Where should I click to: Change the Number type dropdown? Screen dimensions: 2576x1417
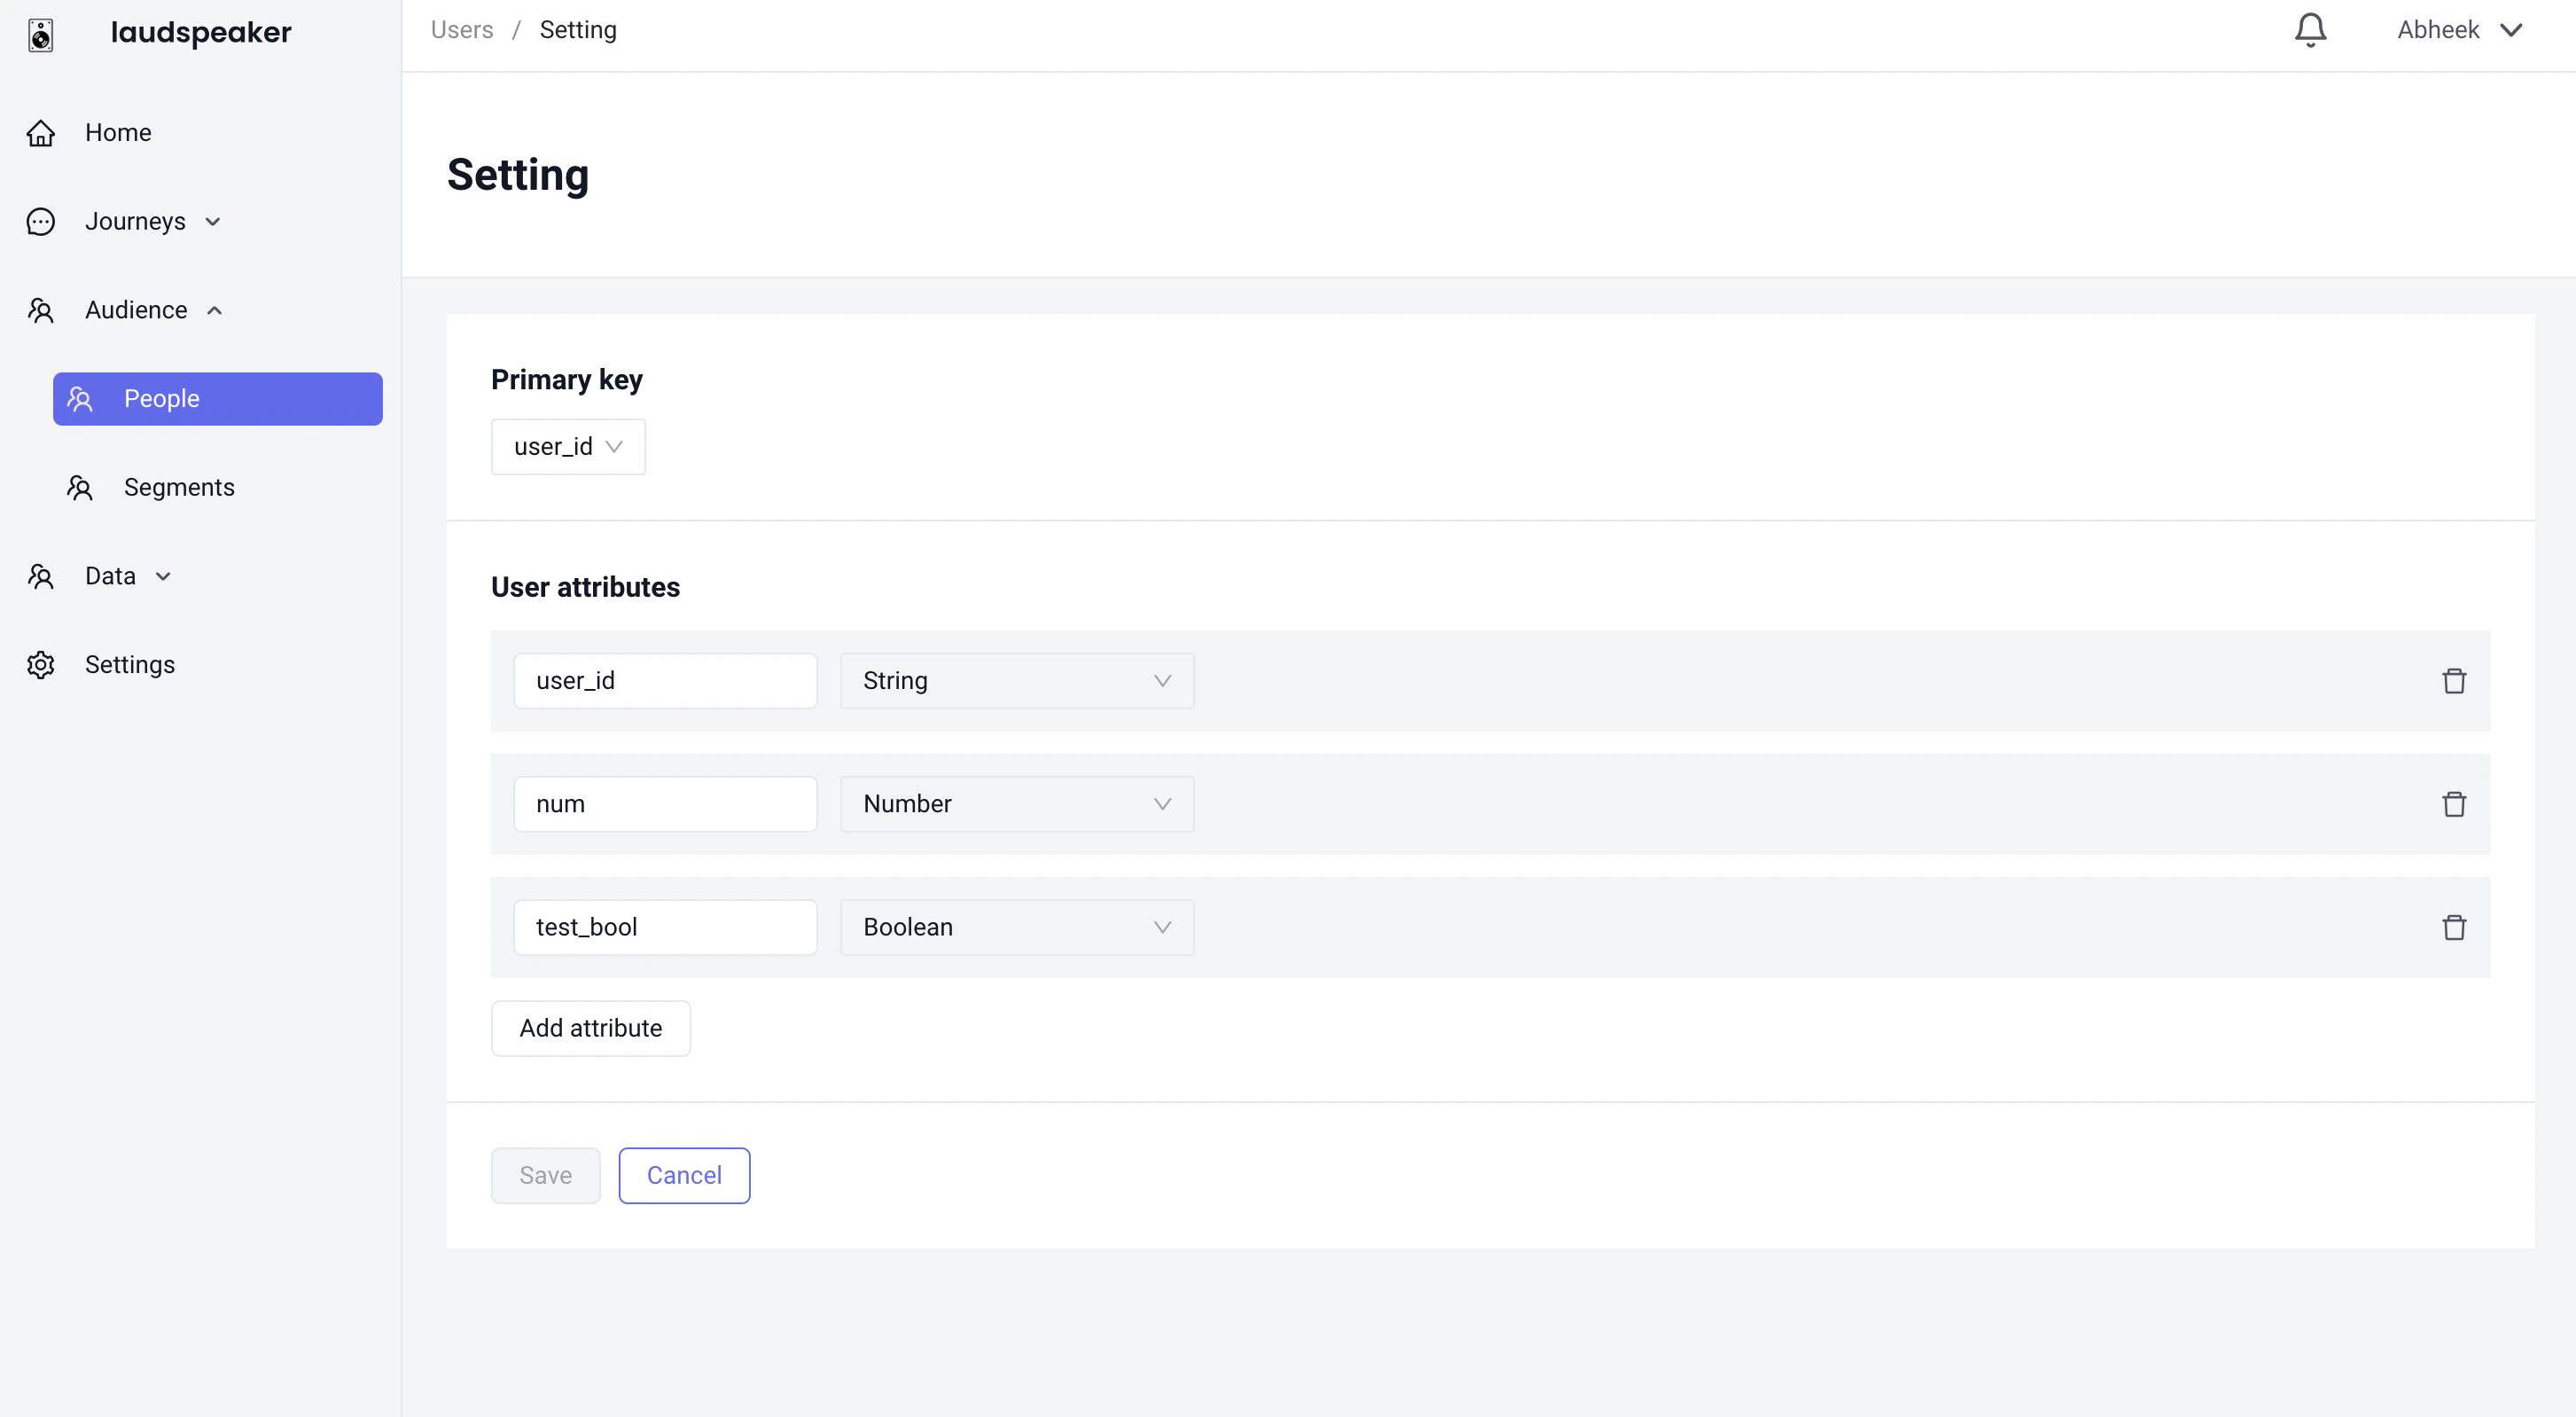pos(1016,804)
